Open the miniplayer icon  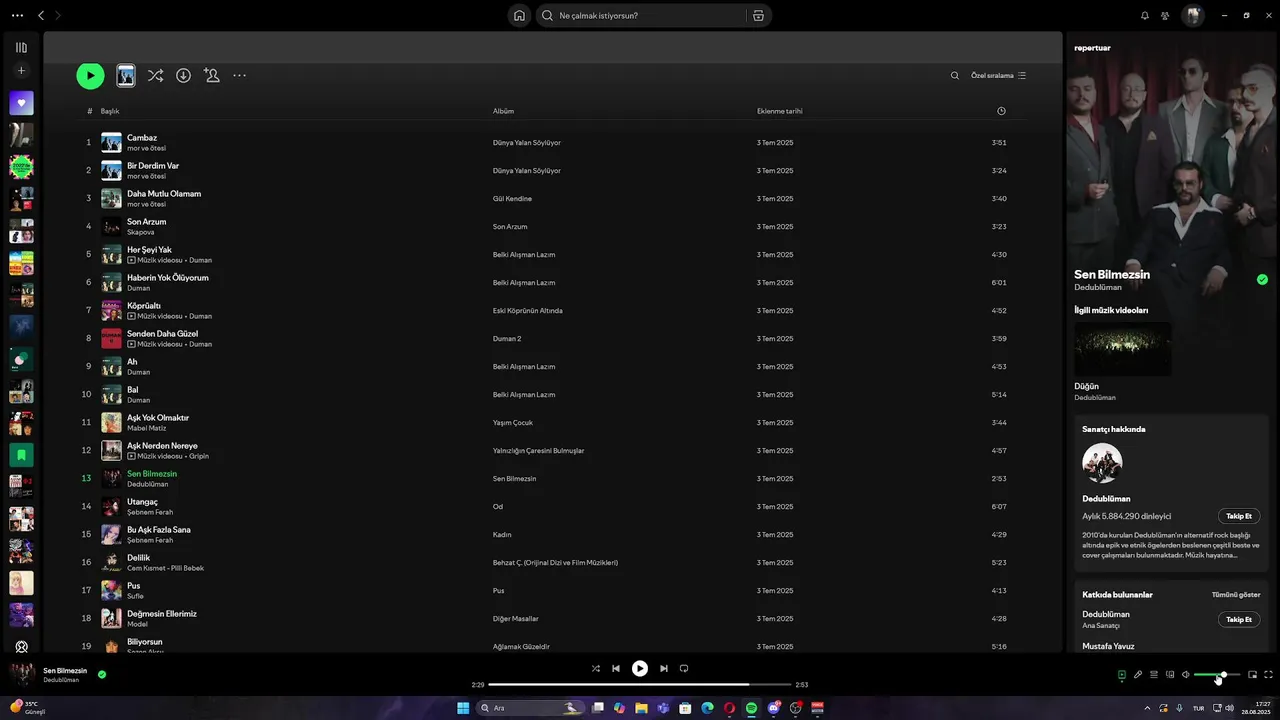[1252, 675]
